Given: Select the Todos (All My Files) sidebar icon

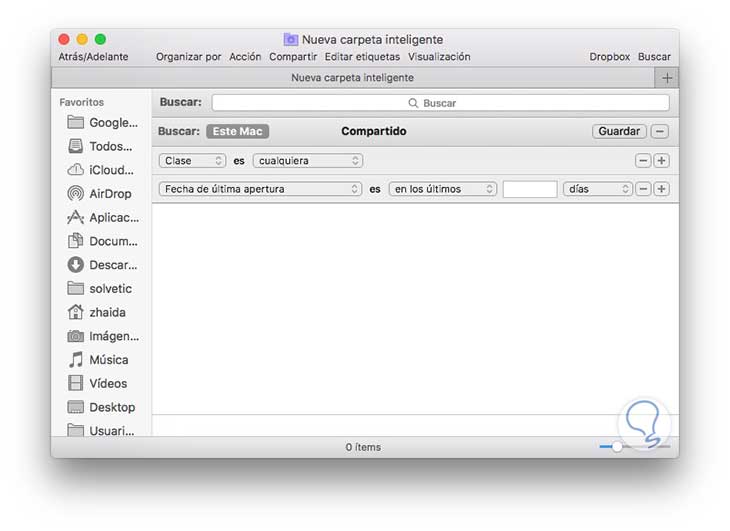Looking at the screenshot, I should pyautogui.click(x=75, y=146).
